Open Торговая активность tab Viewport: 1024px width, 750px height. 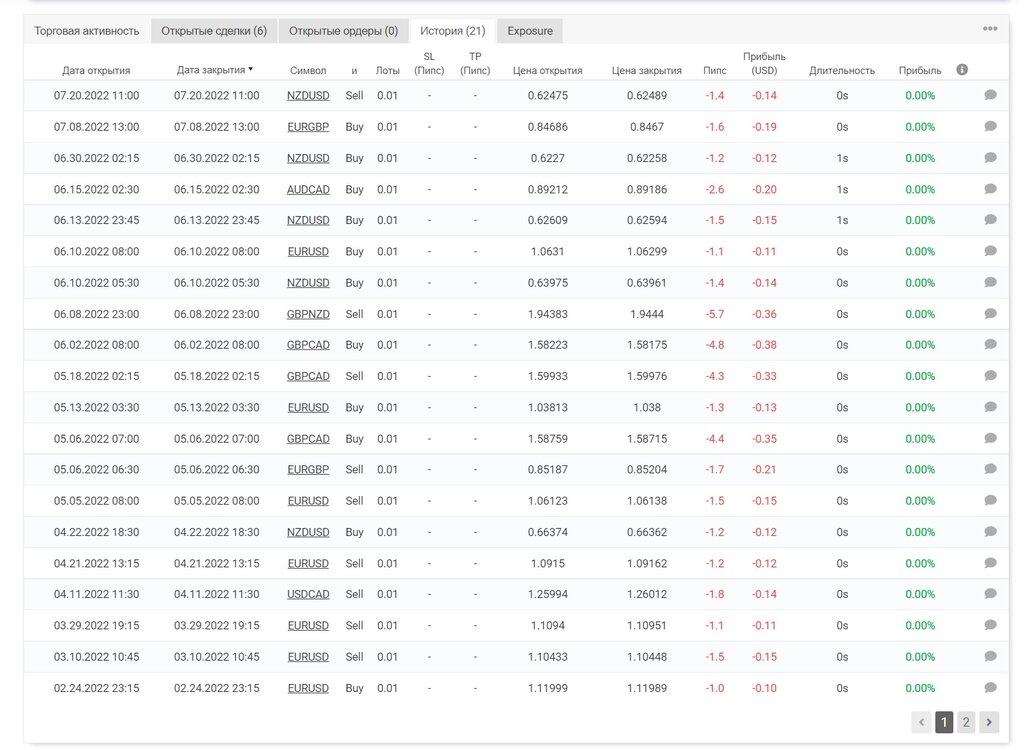87,31
